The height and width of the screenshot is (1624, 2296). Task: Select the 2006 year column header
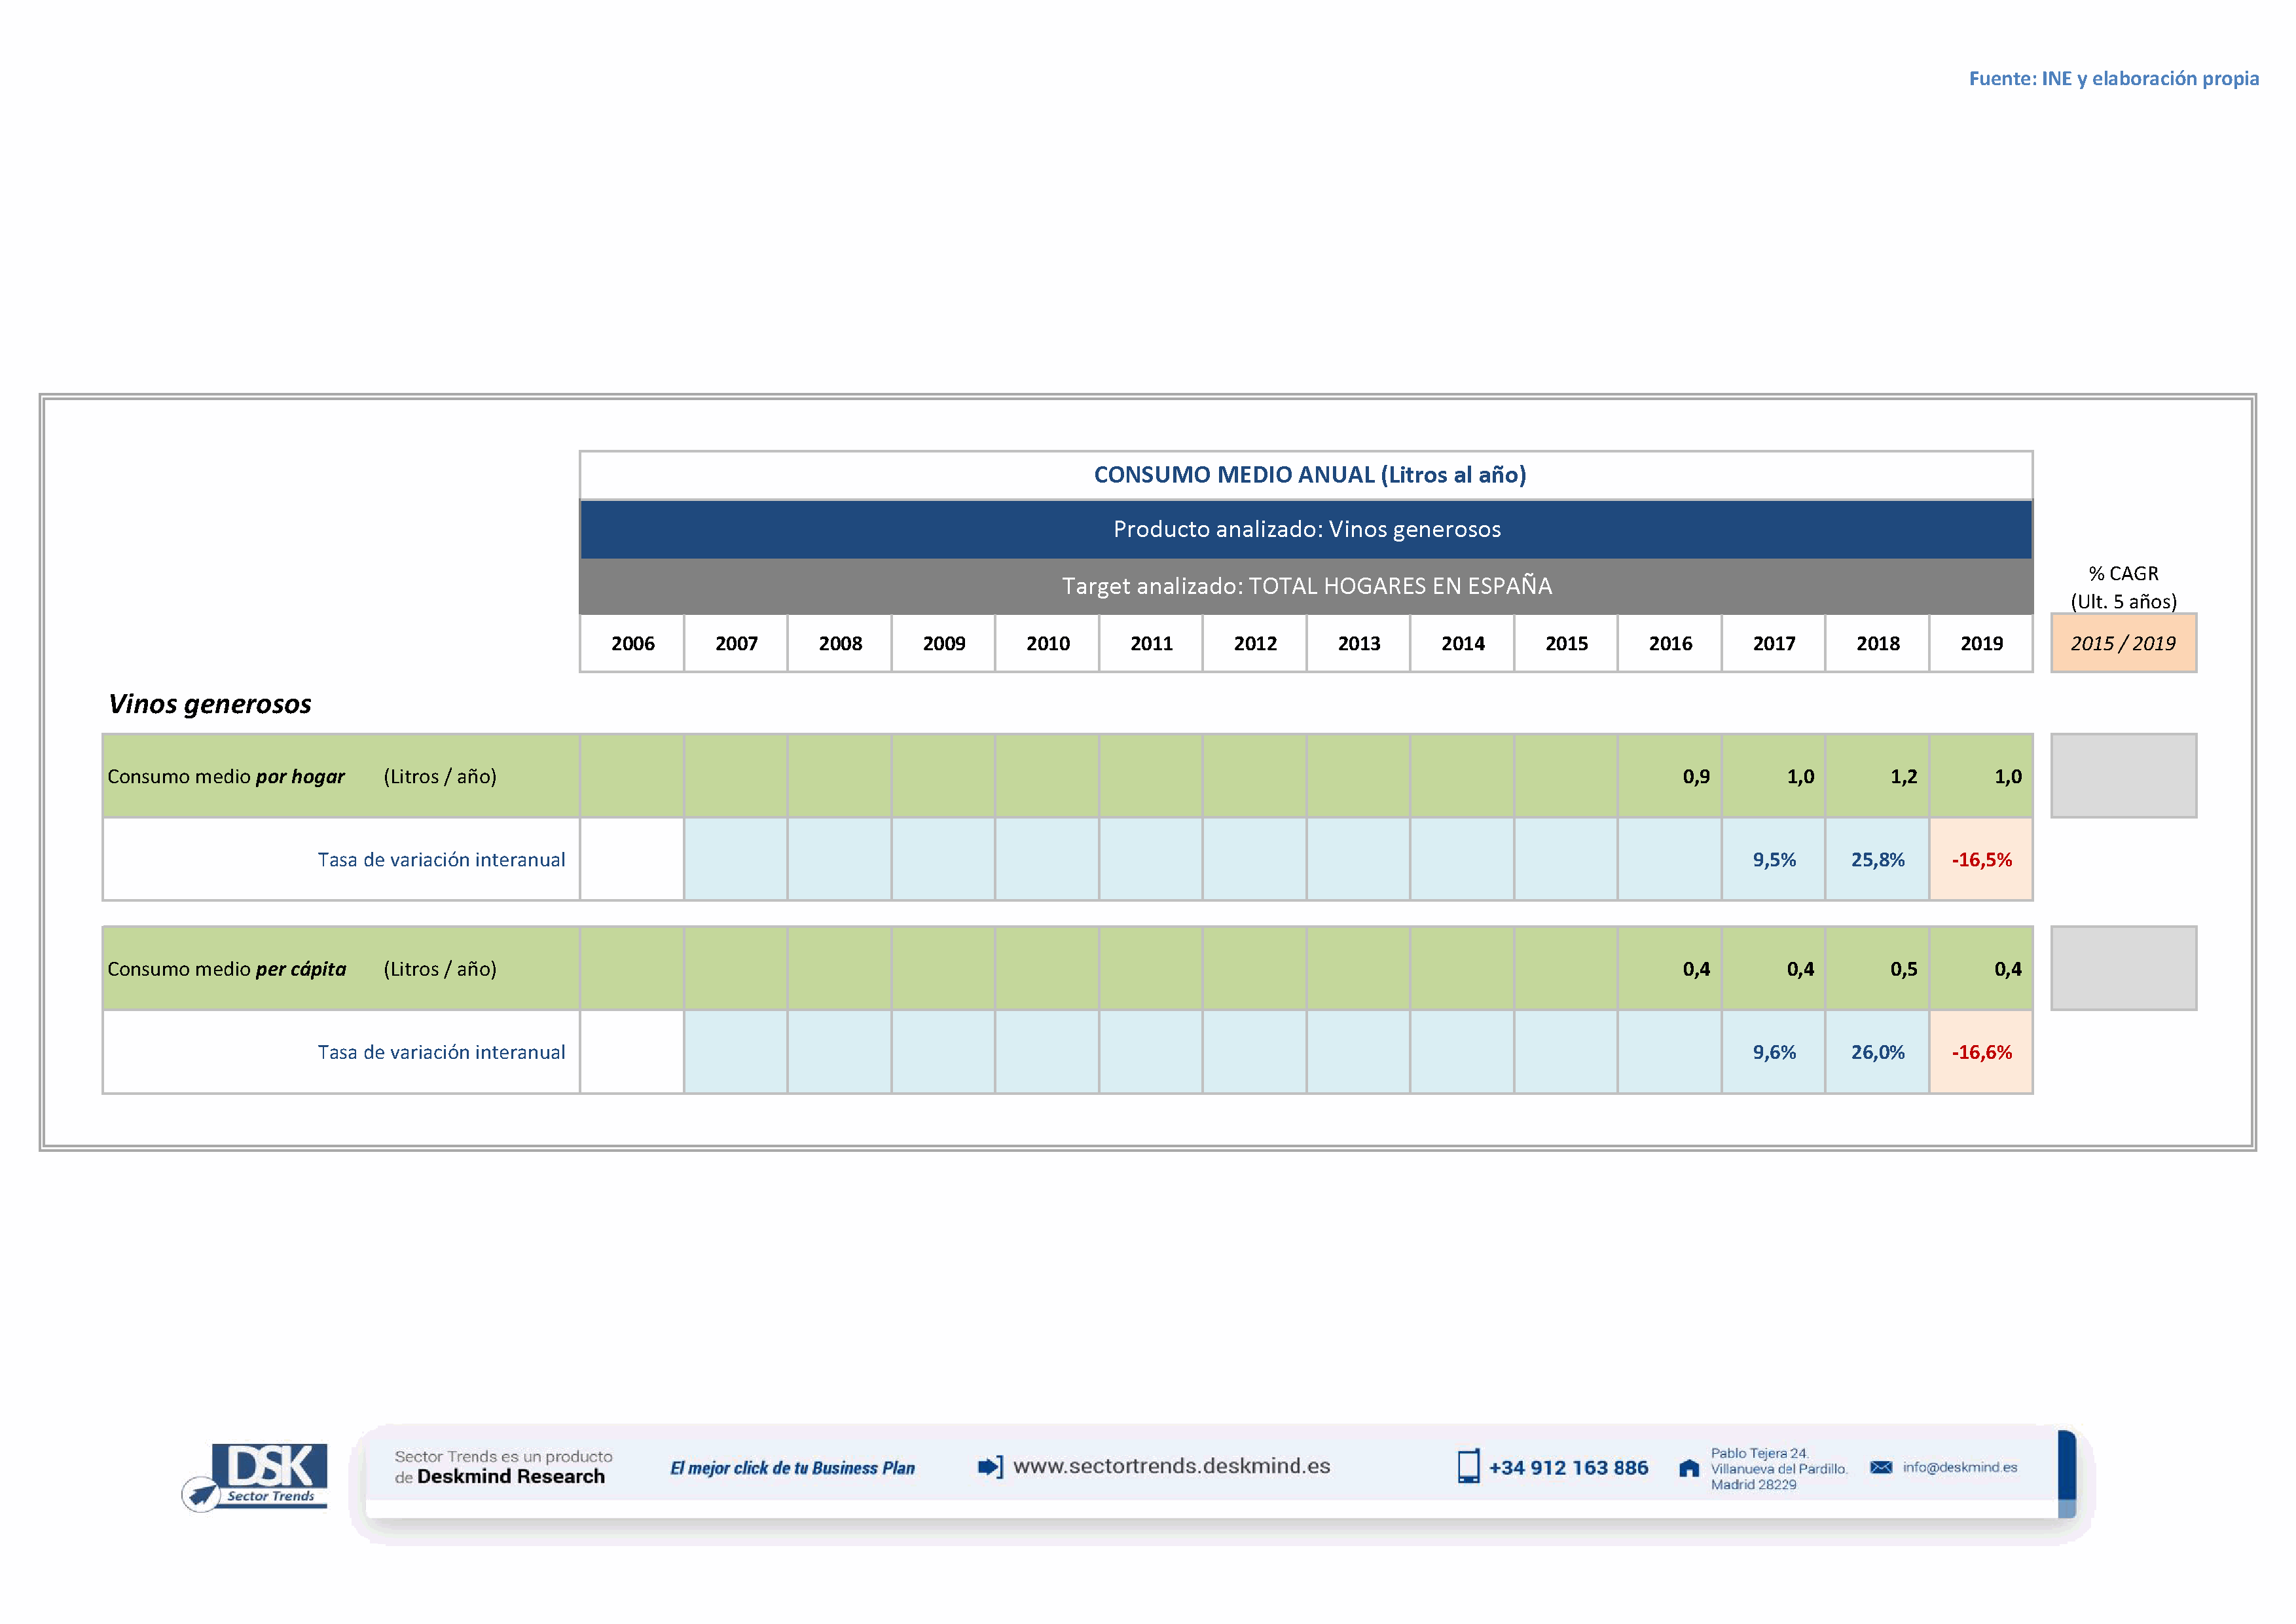click(632, 644)
